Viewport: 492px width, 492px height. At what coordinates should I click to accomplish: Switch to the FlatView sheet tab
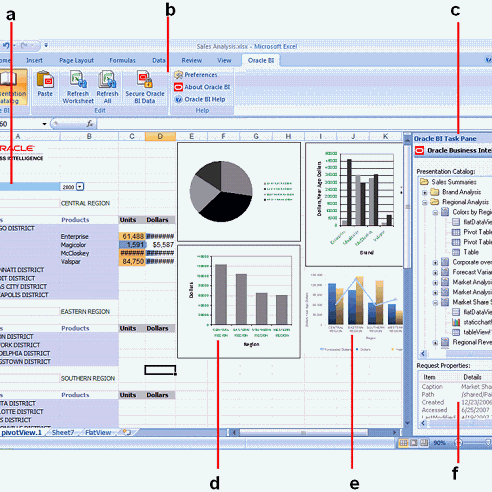pyautogui.click(x=98, y=433)
